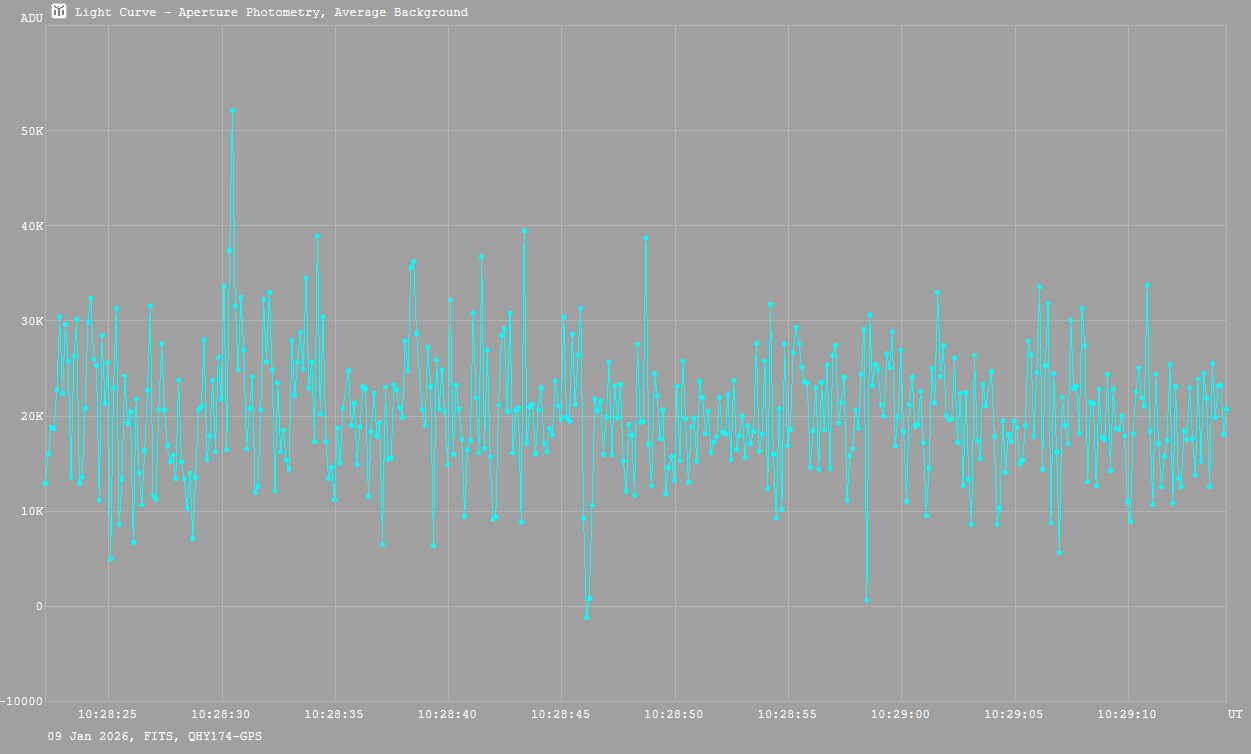Click the '09 Jan 2026, FITS, QHY174-GPS' footer text
The height and width of the screenshot is (754, 1251).
pyautogui.click(x=155, y=736)
